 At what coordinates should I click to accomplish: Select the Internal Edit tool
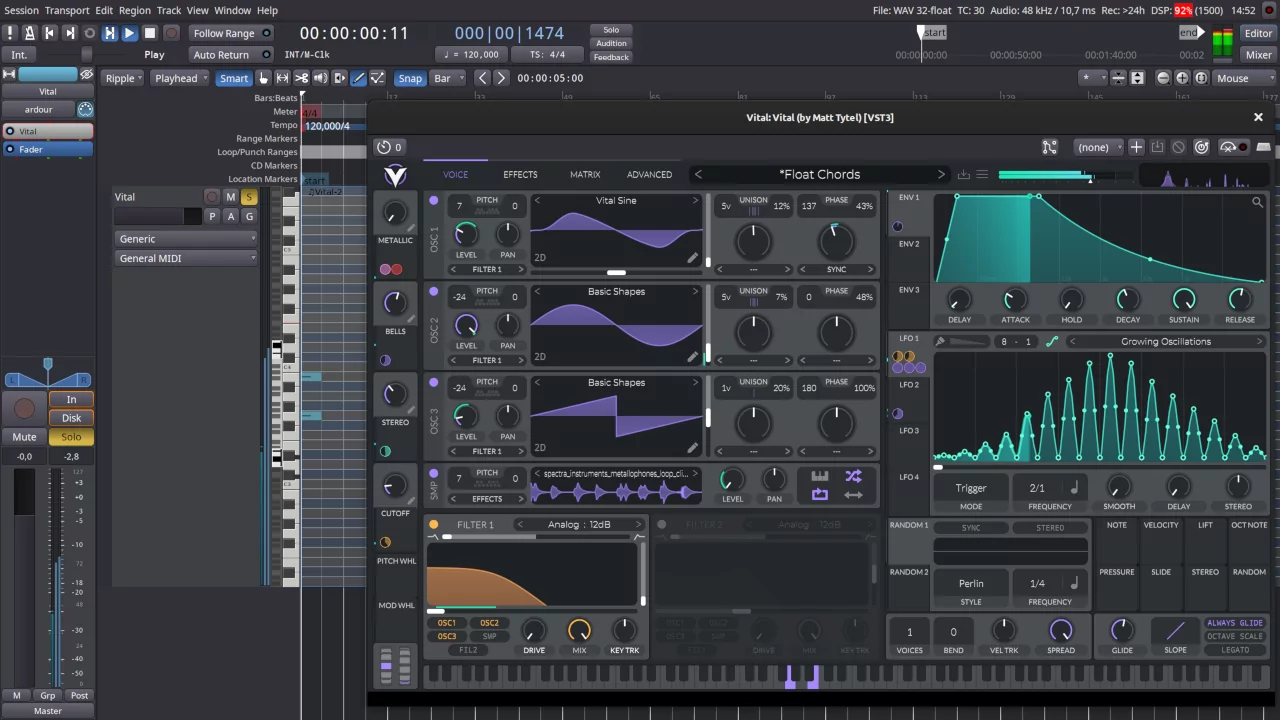tap(377, 78)
